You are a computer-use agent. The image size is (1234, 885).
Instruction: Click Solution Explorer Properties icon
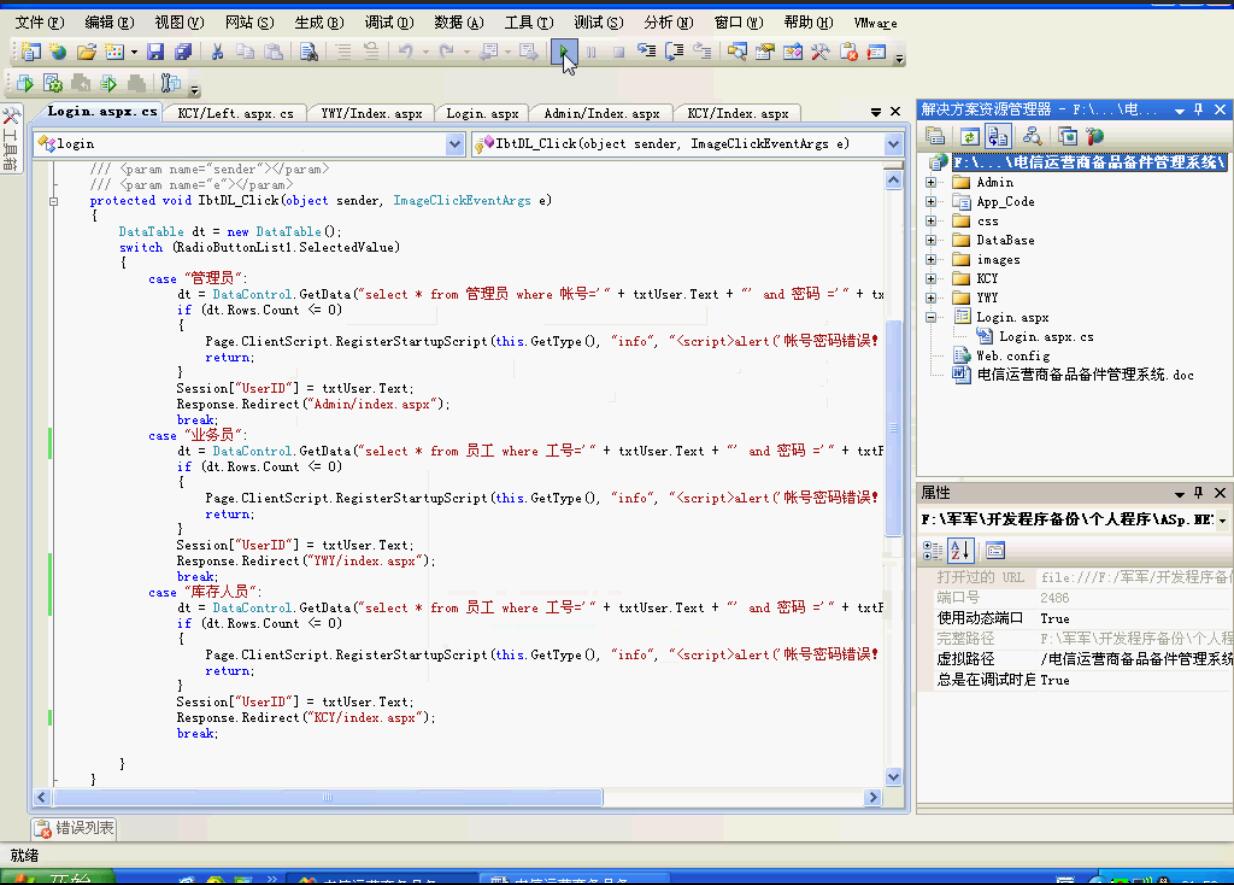click(x=935, y=136)
